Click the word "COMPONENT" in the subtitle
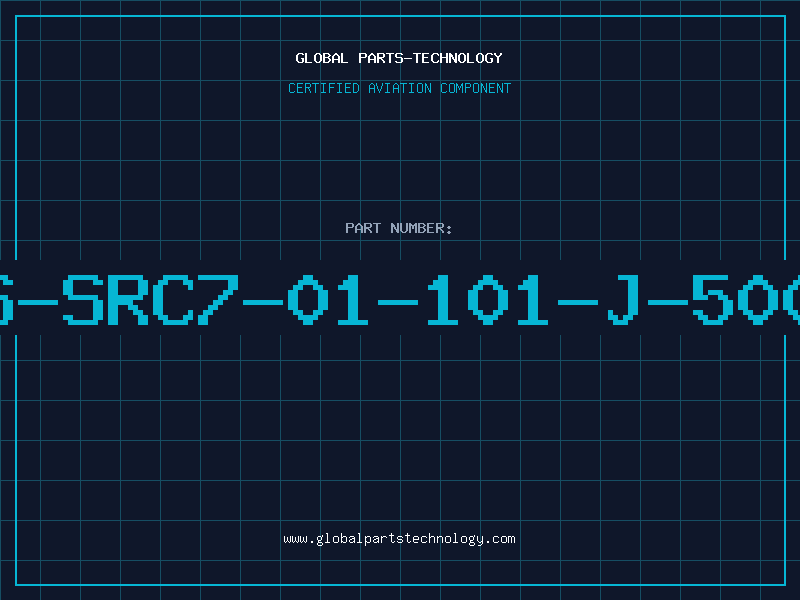The height and width of the screenshot is (600, 800). coord(475,88)
